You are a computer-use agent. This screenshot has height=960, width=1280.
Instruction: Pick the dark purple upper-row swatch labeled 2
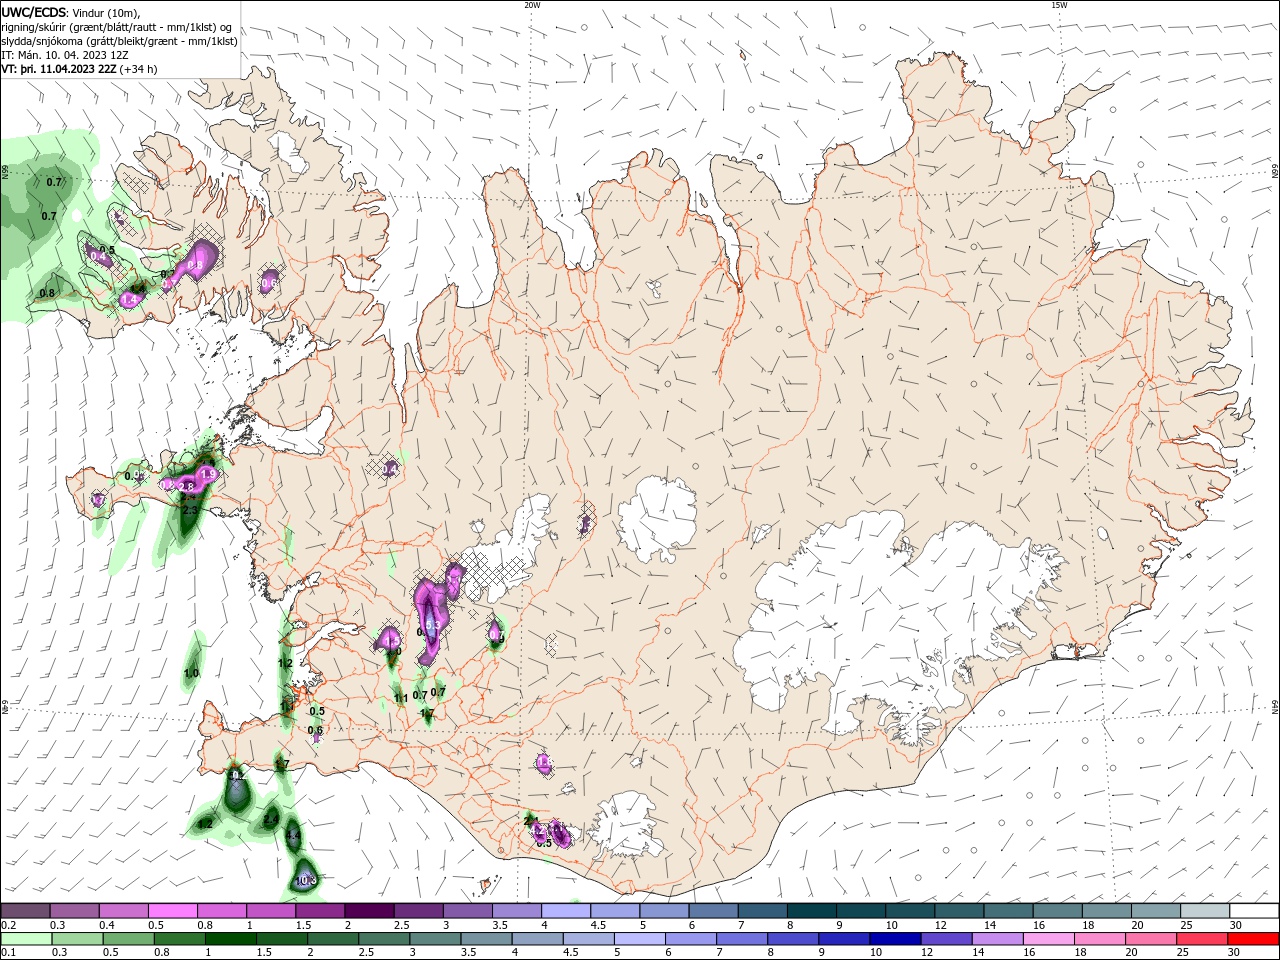tap(368, 910)
